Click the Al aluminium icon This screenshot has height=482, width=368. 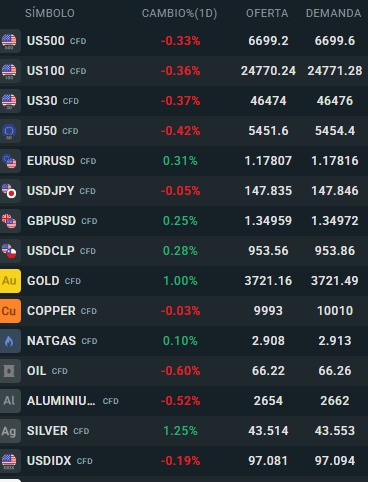point(9,401)
